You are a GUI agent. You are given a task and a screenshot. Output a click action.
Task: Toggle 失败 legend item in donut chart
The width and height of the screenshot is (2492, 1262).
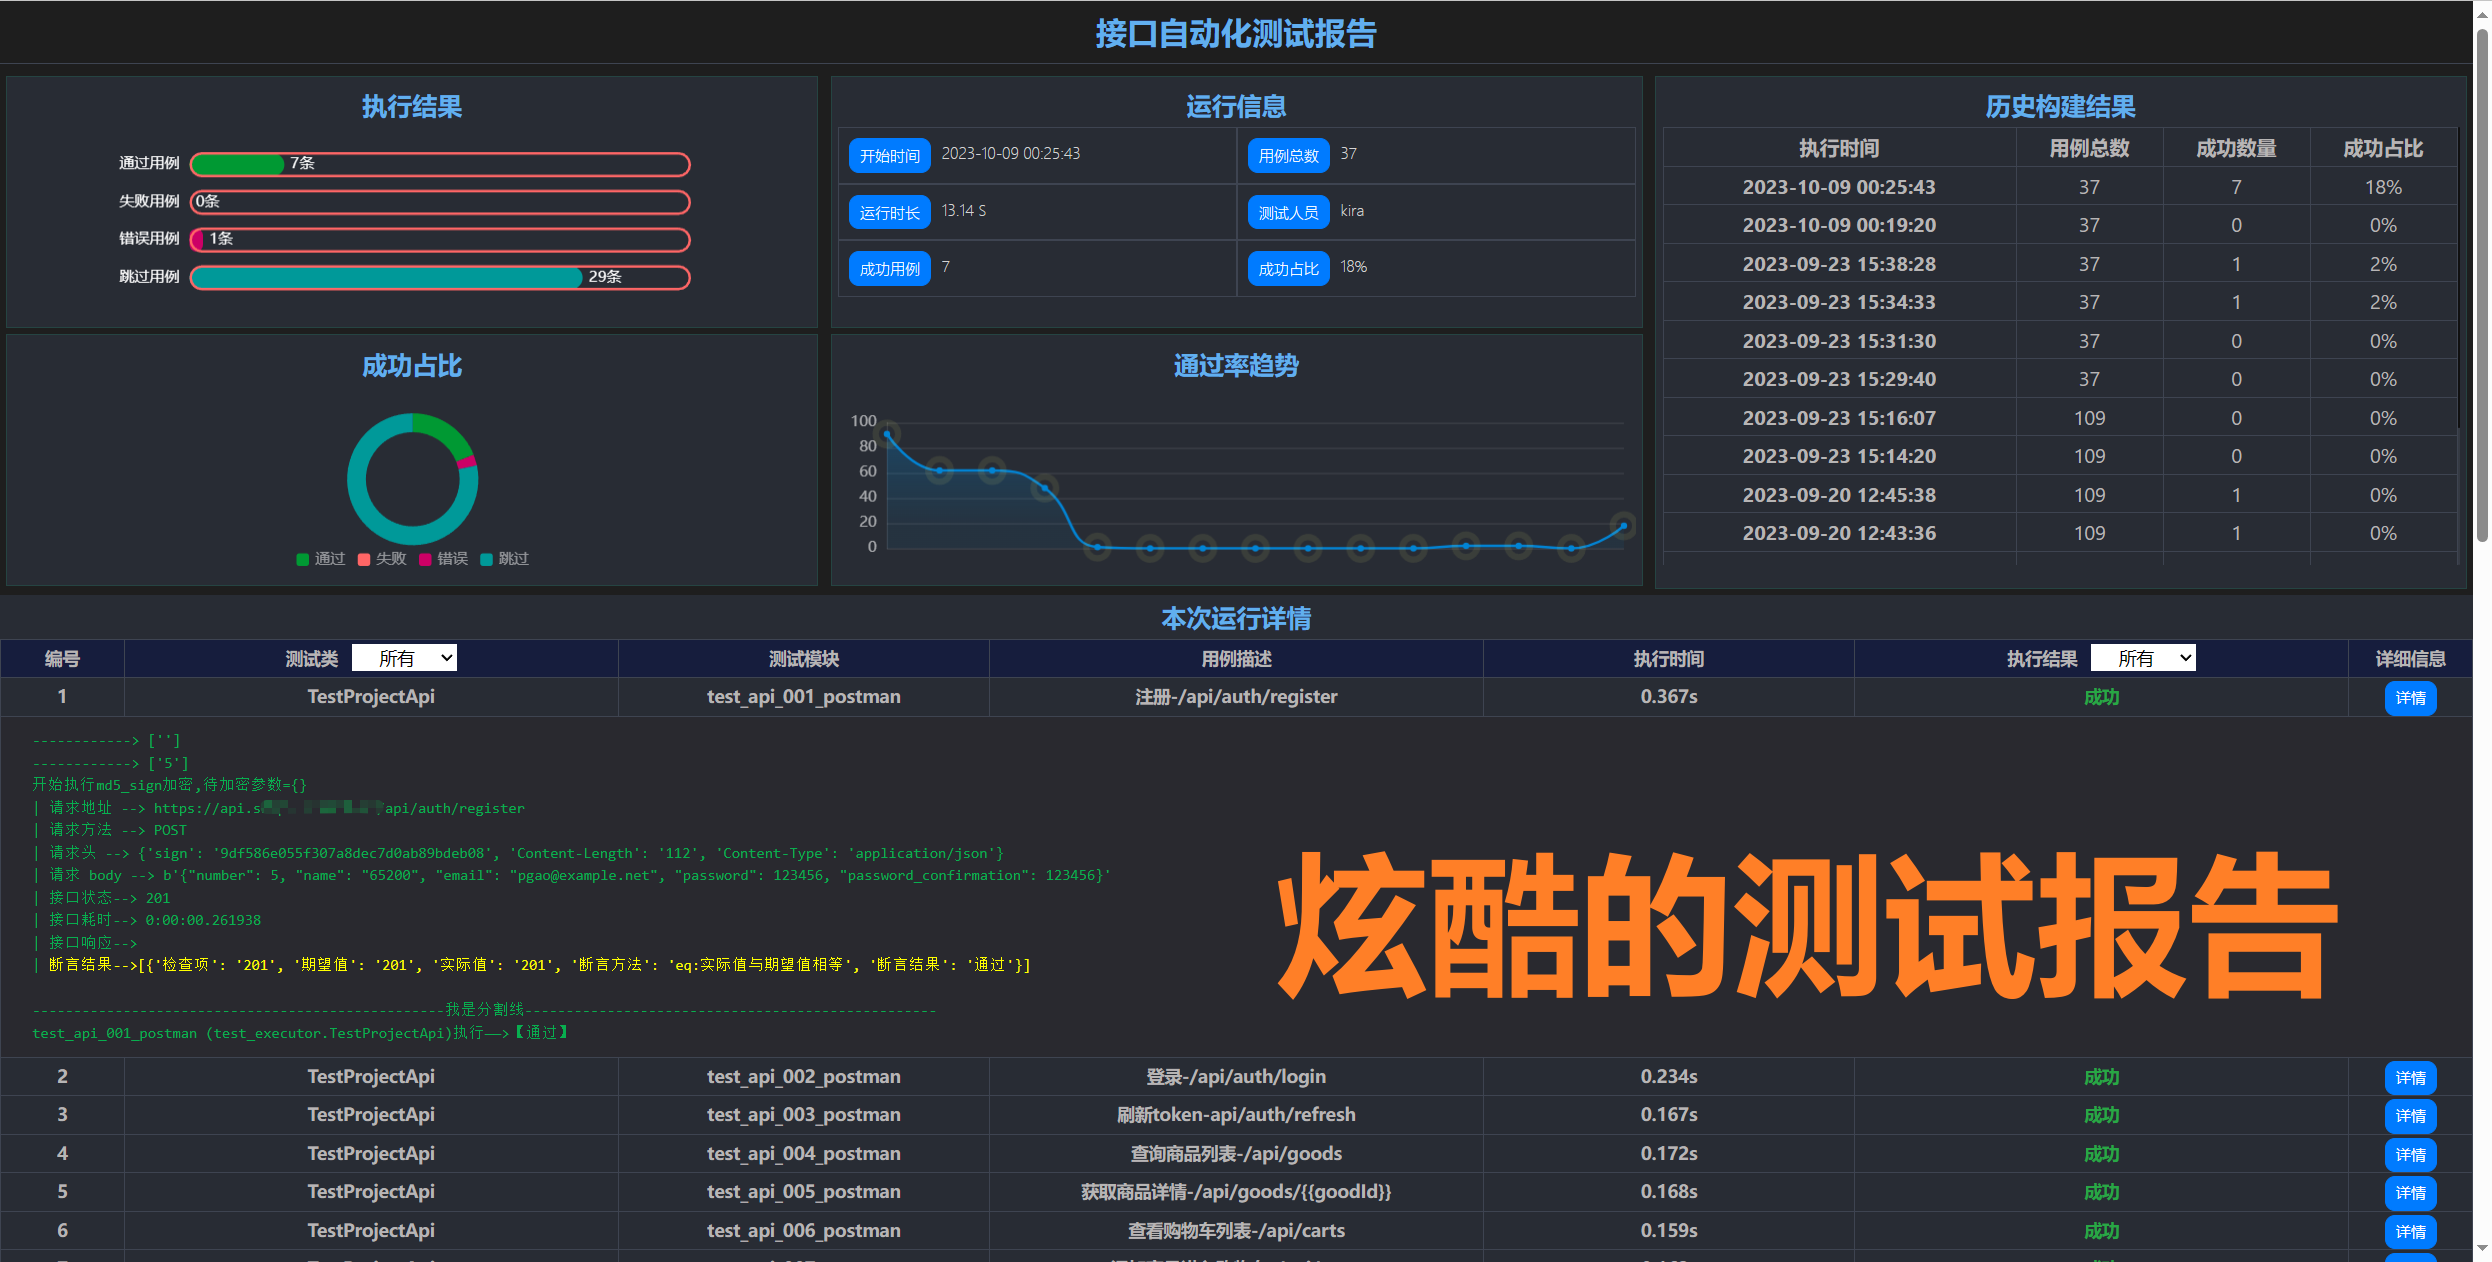click(382, 559)
